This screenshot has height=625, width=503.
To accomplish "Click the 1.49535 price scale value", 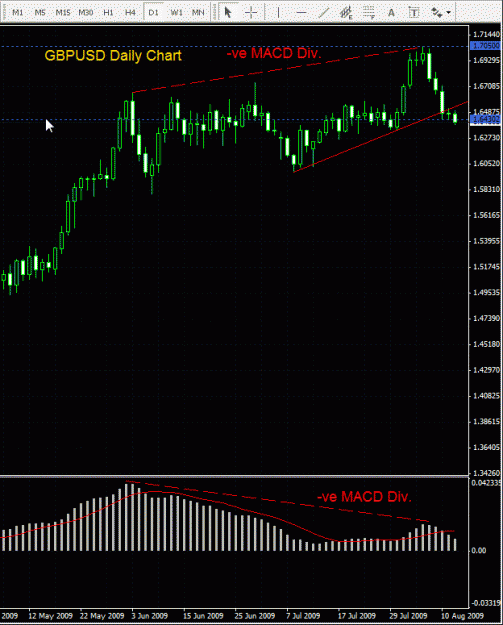I will 486,292.
